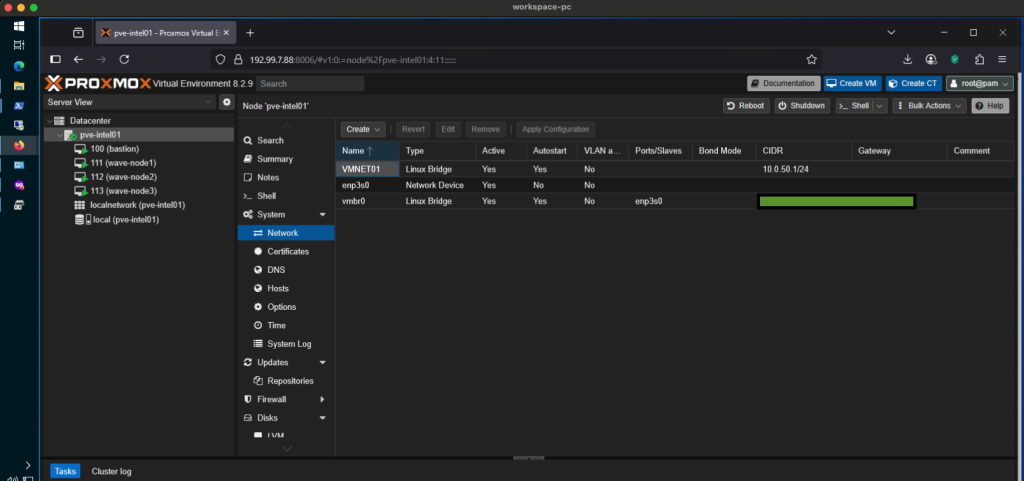Open the DNS settings
The image size is (1024, 481).
tap(286, 270)
